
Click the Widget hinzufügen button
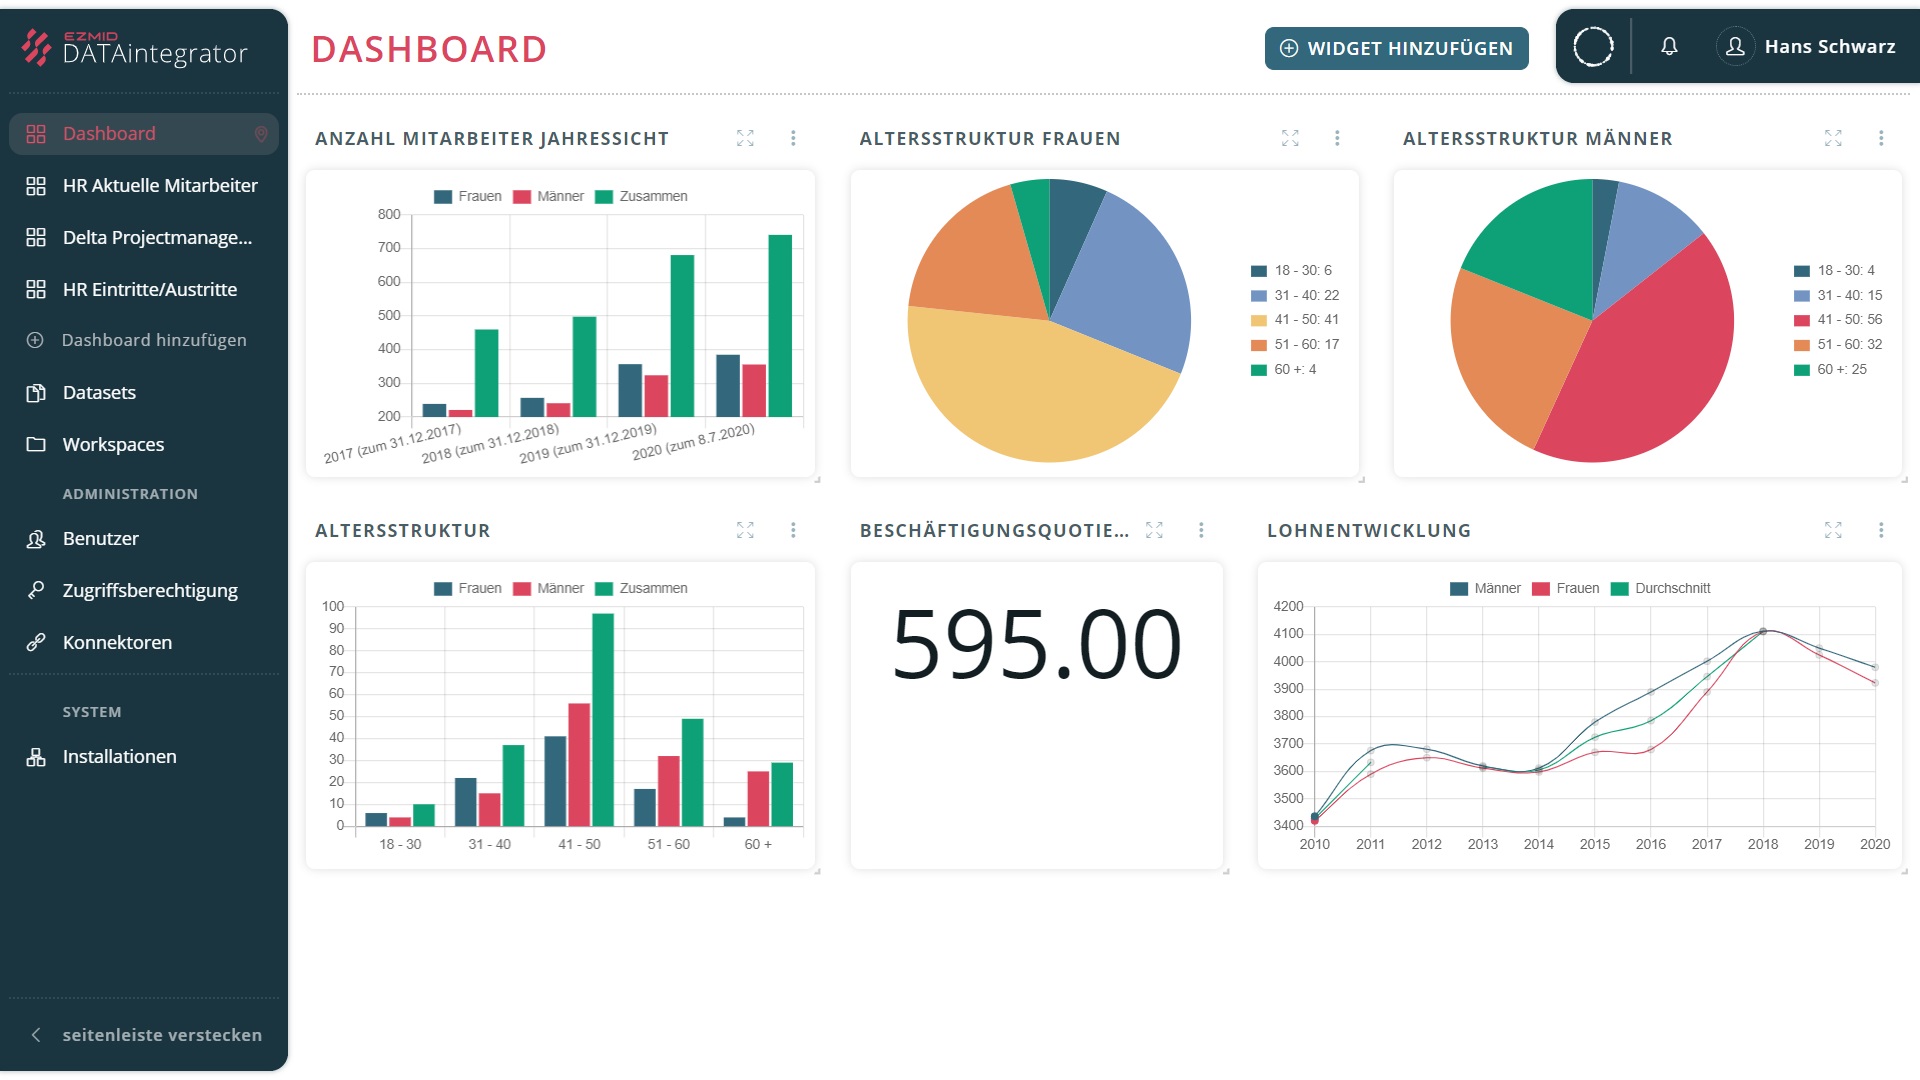tap(1396, 48)
